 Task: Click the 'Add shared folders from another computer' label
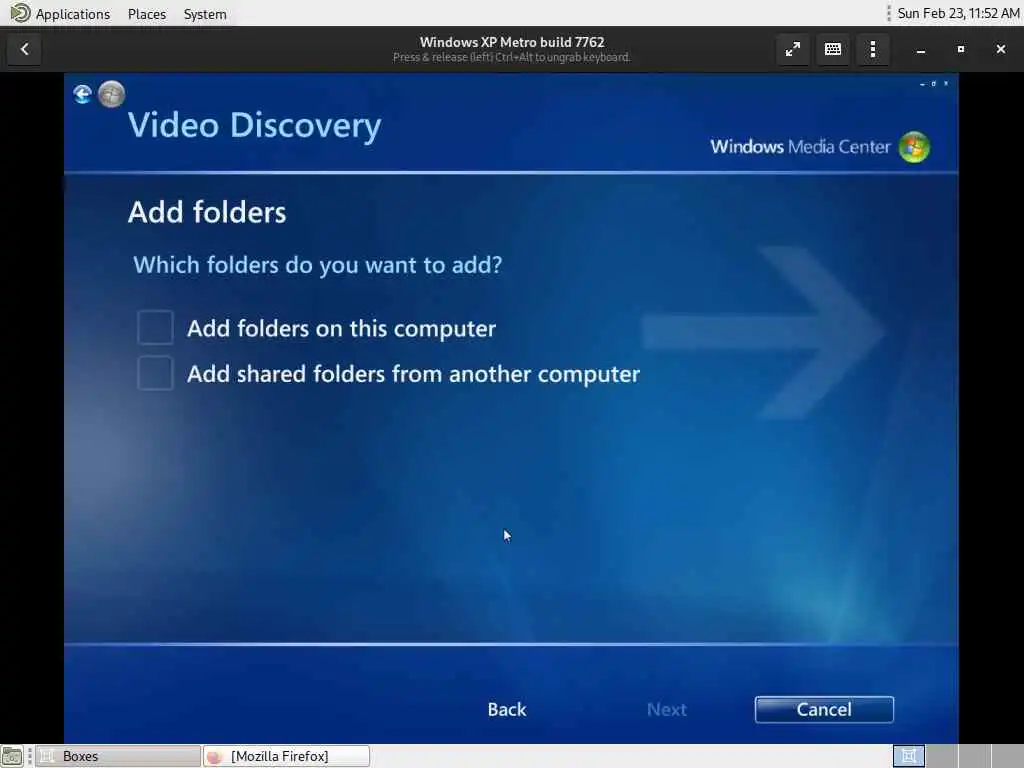[x=413, y=374]
